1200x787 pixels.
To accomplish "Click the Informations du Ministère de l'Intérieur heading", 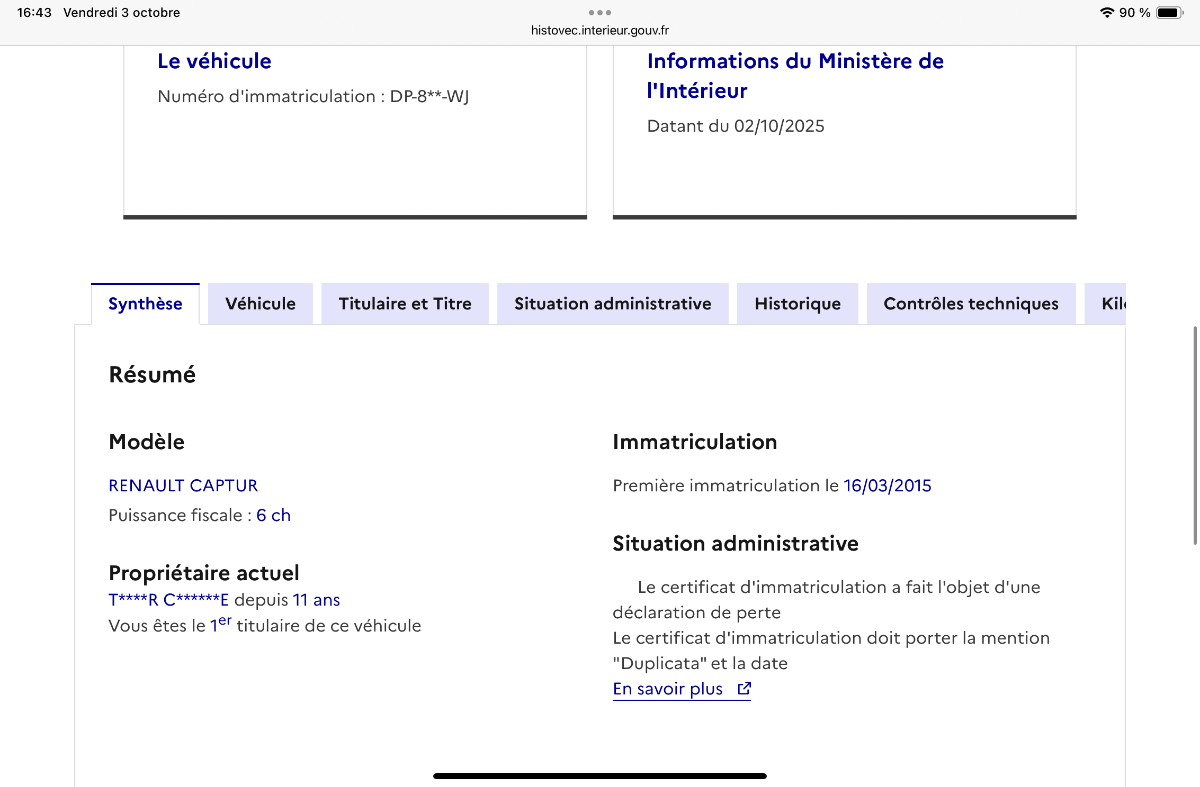I will tap(796, 76).
